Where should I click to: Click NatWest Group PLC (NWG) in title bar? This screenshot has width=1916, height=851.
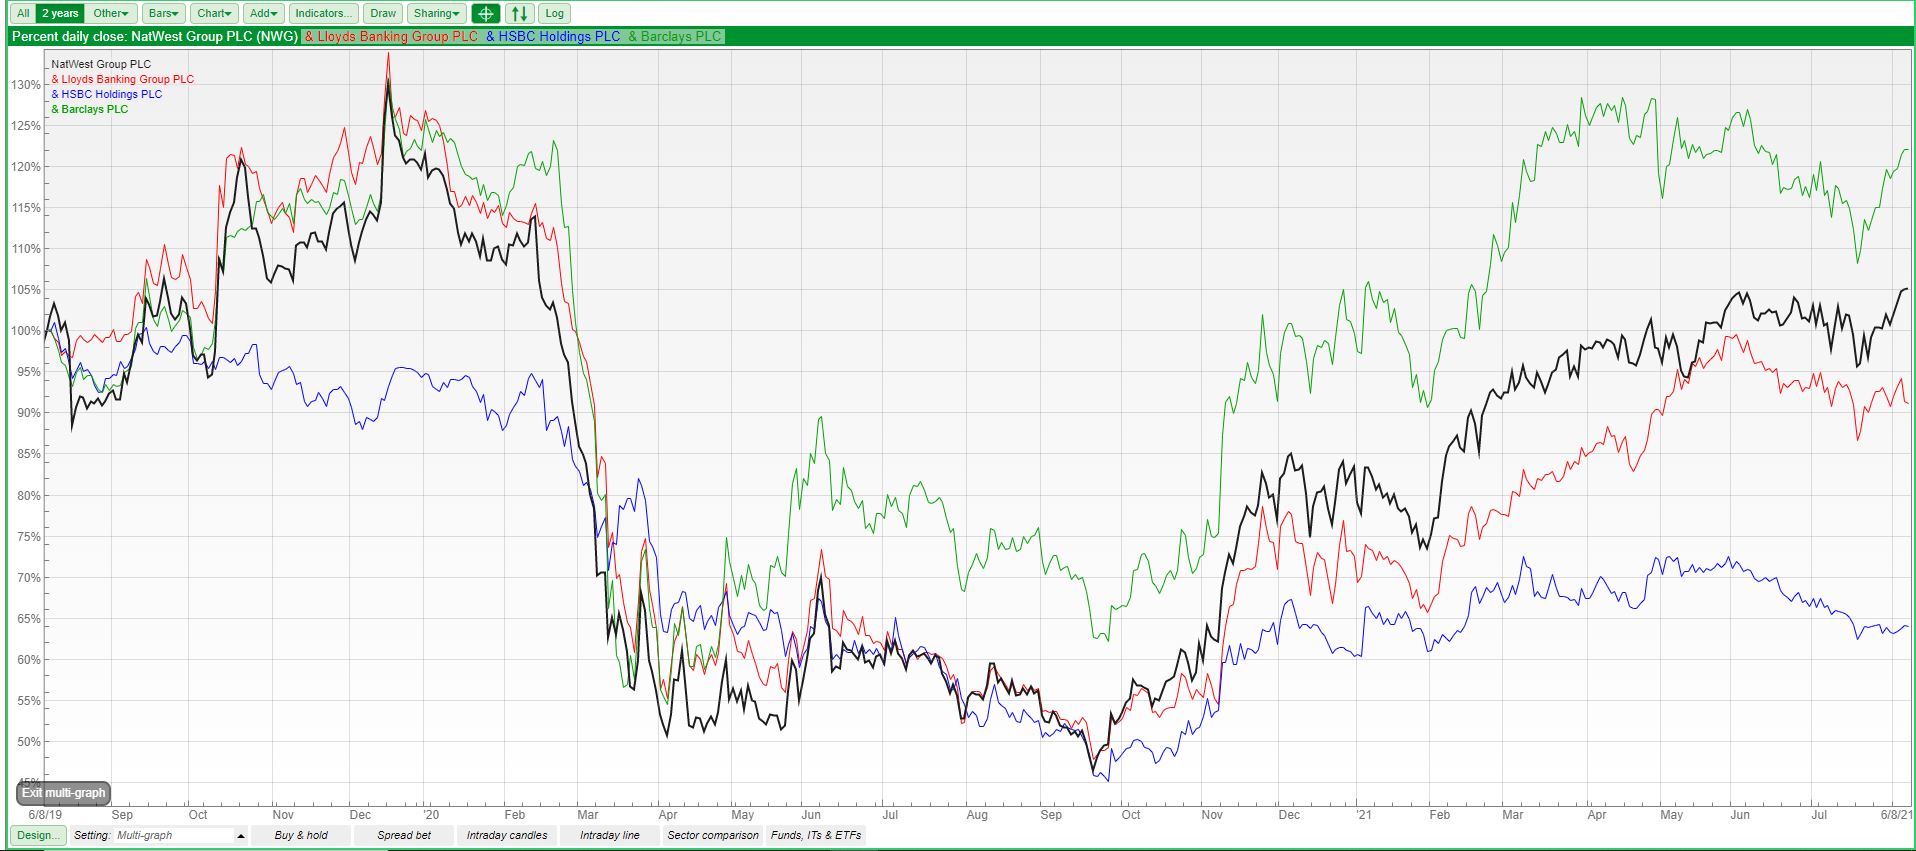coord(214,37)
